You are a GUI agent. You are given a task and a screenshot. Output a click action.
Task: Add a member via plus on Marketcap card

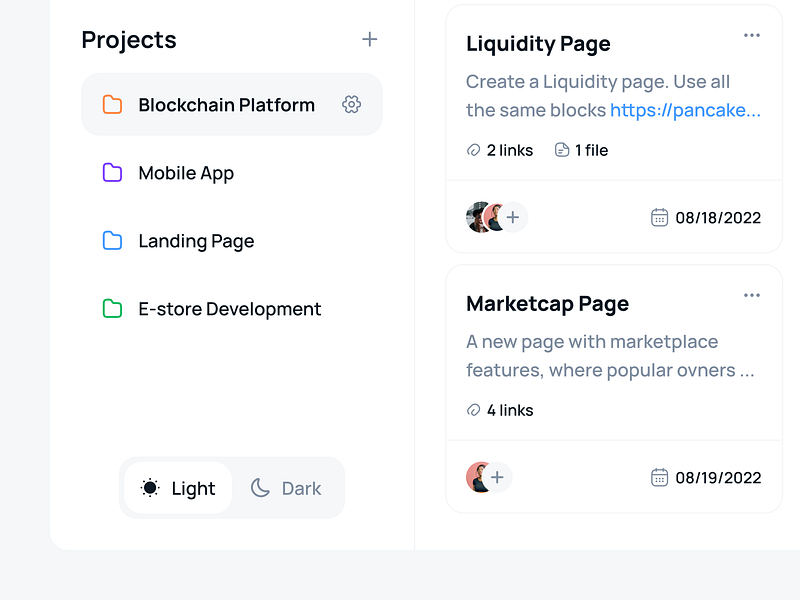click(x=498, y=477)
